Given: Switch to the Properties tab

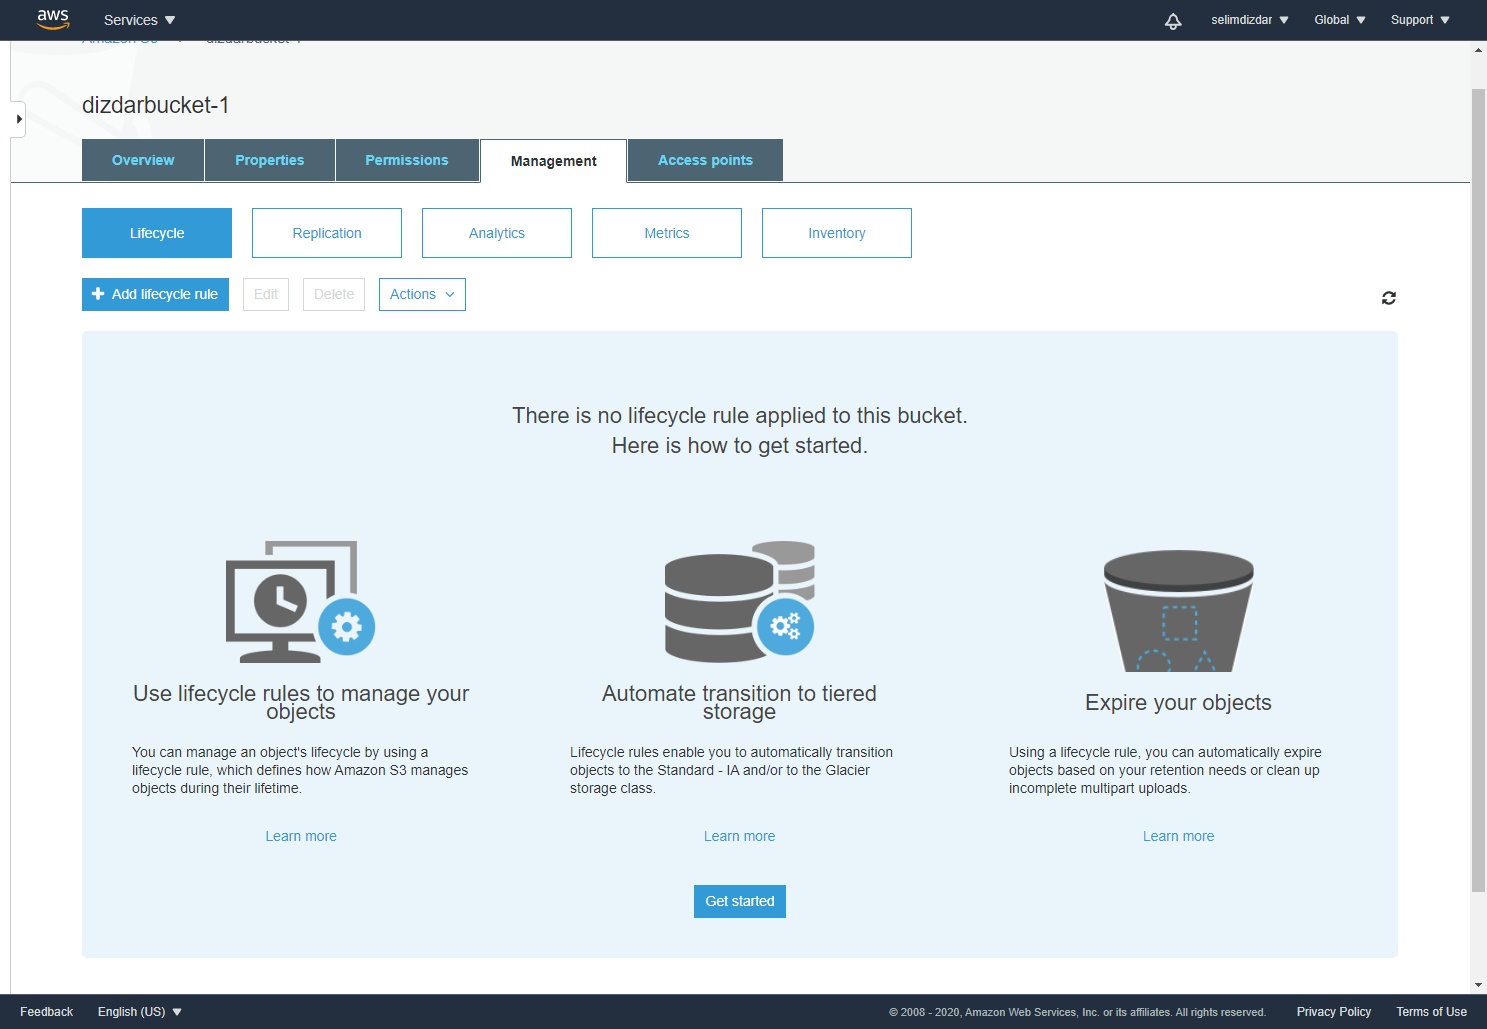Looking at the screenshot, I should pyautogui.click(x=270, y=160).
